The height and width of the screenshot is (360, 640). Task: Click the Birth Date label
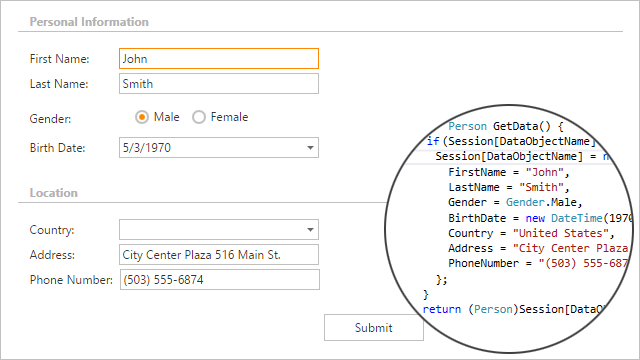pyautogui.click(x=58, y=148)
